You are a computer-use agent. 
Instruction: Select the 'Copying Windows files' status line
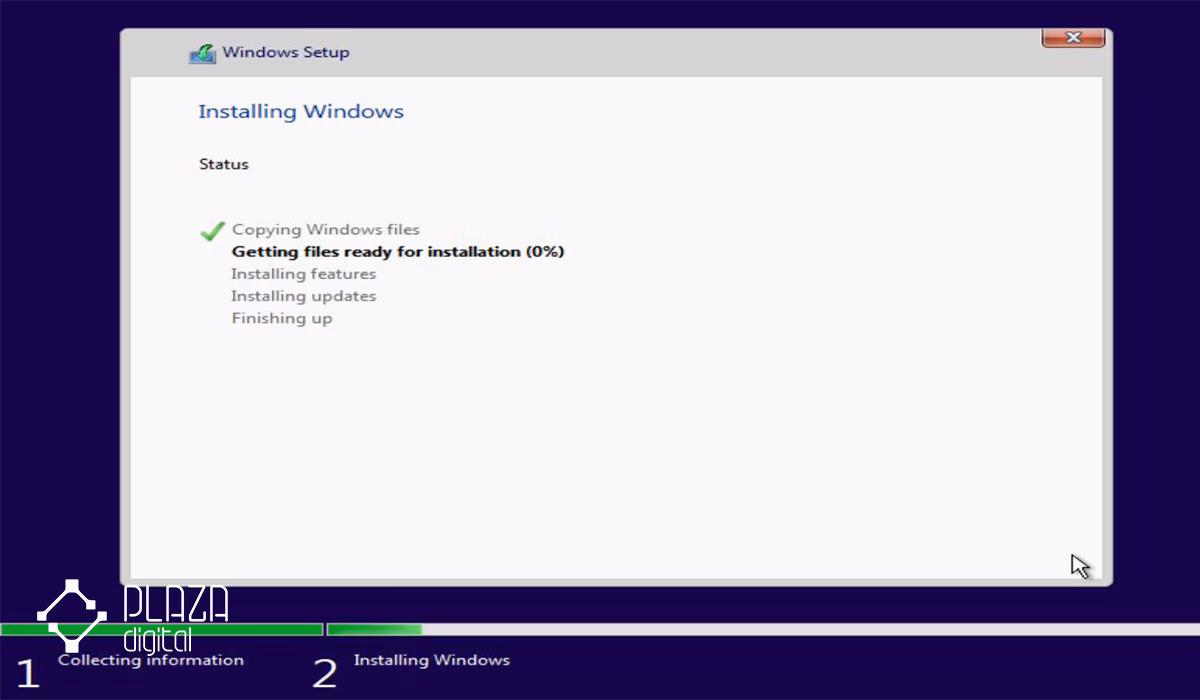coord(326,230)
